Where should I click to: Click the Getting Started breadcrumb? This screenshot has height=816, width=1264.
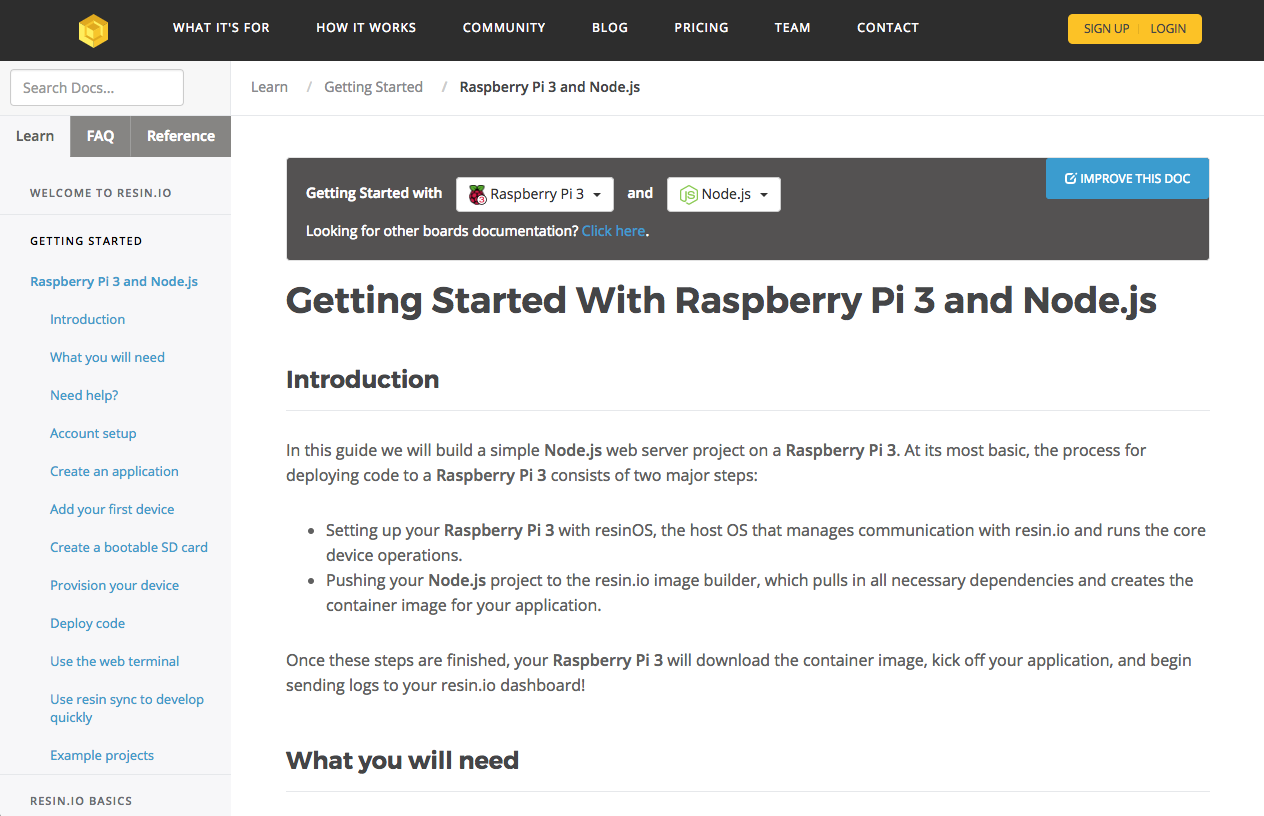click(373, 87)
